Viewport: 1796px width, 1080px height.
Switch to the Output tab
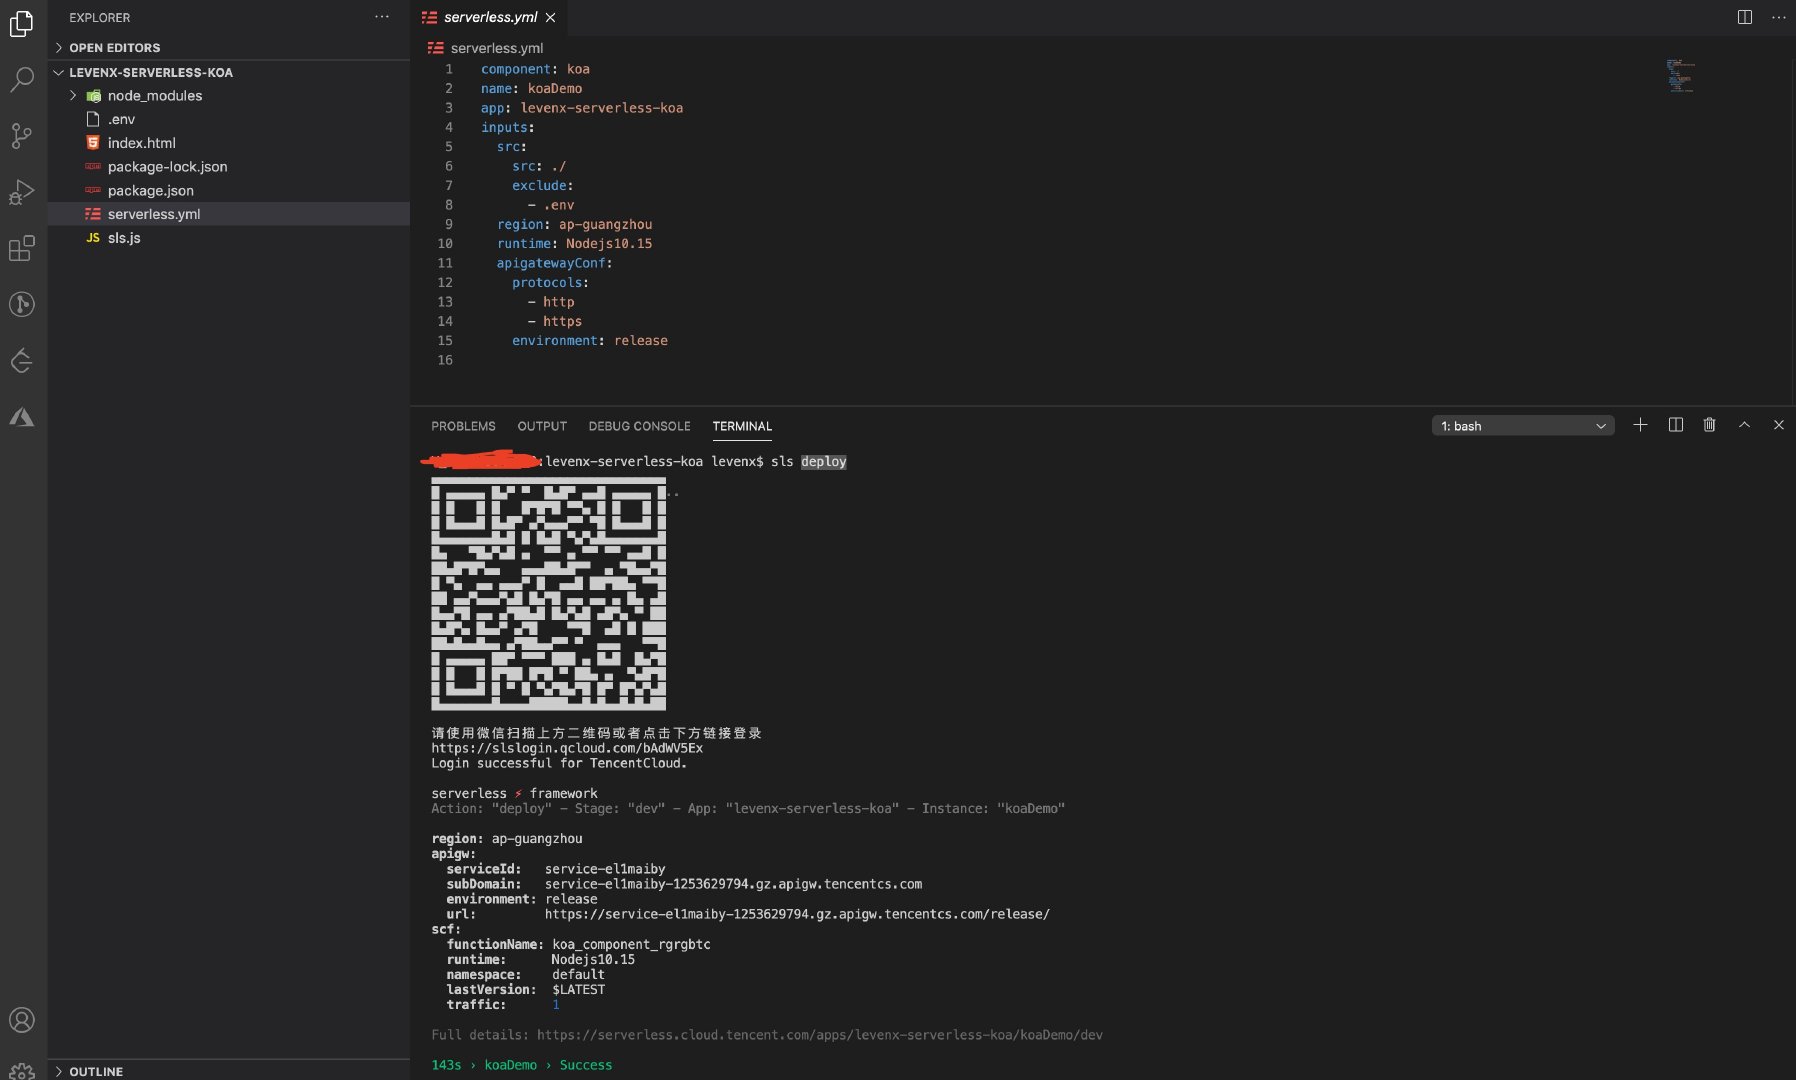pyautogui.click(x=542, y=426)
